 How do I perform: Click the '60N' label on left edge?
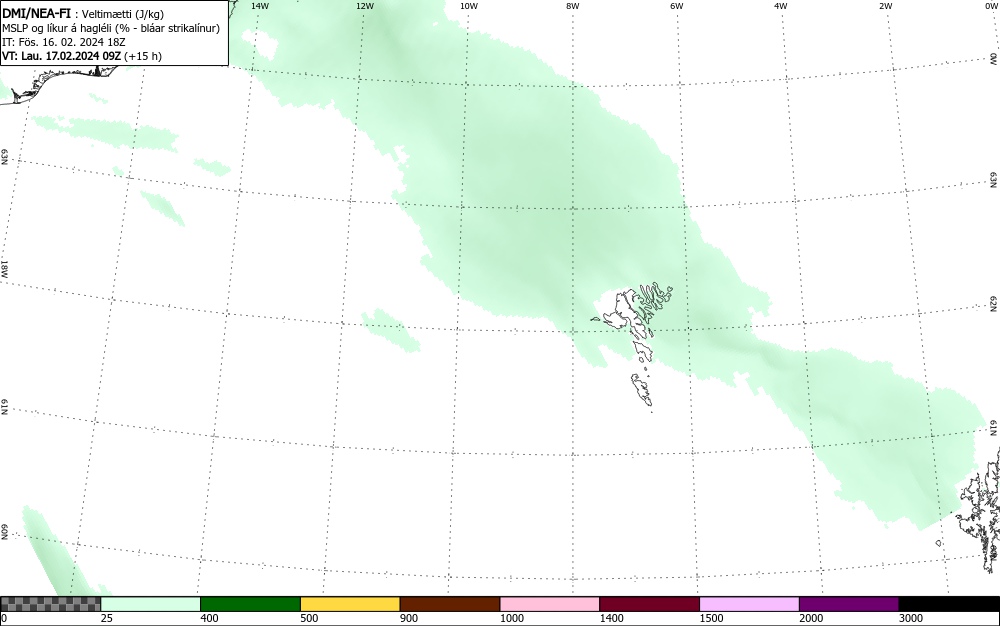point(4,532)
